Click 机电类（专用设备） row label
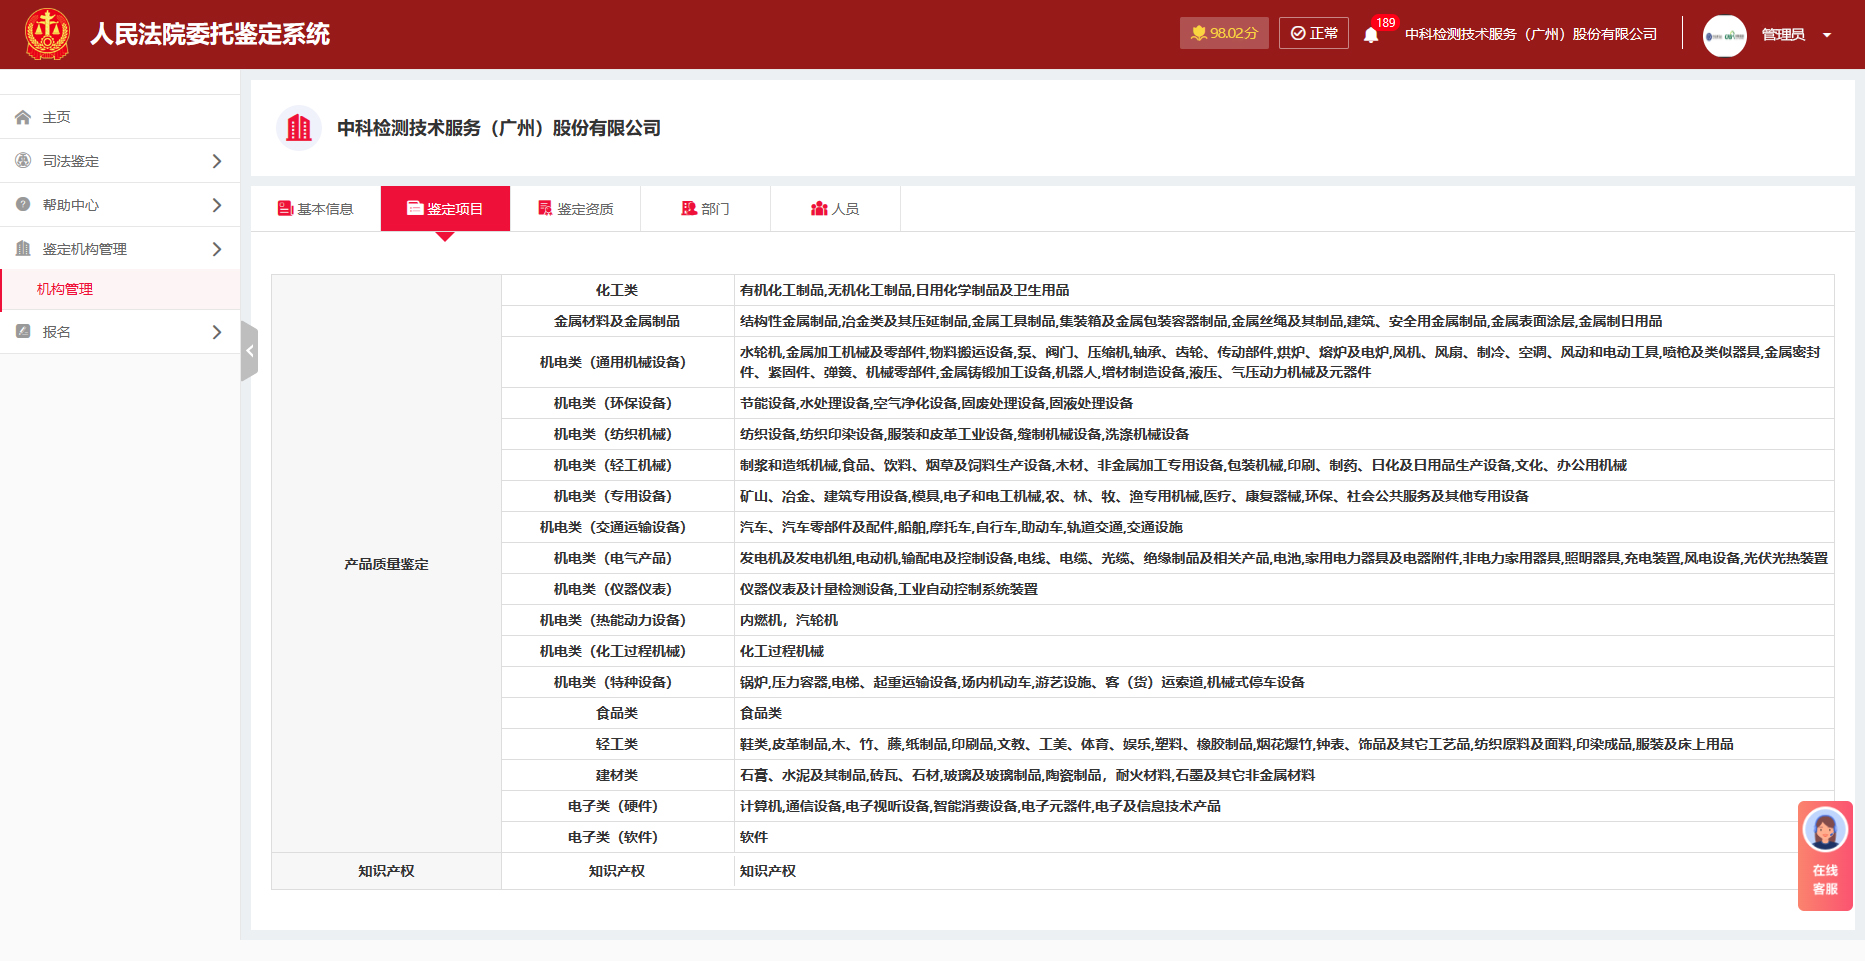Image resolution: width=1865 pixels, height=961 pixels. tap(617, 496)
